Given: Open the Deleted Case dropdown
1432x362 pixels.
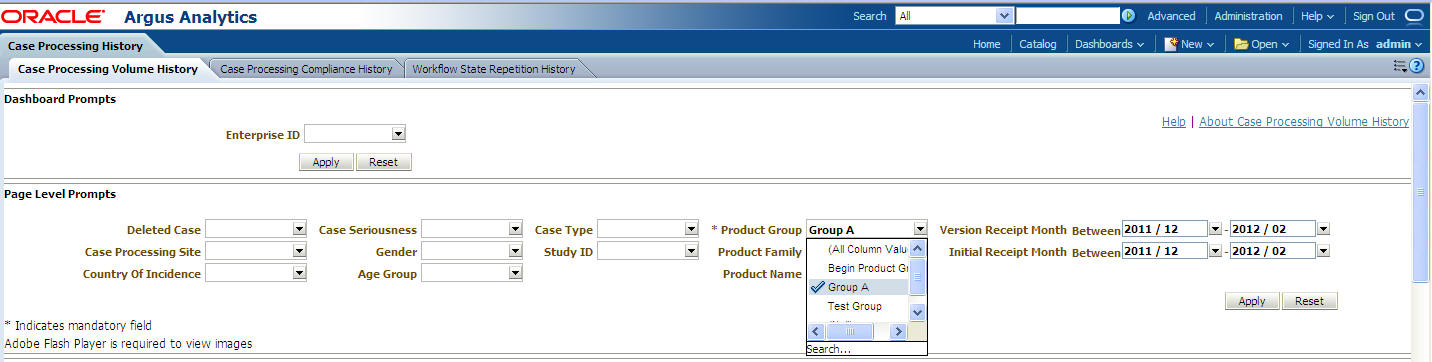Looking at the screenshot, I should coord(299,229).
